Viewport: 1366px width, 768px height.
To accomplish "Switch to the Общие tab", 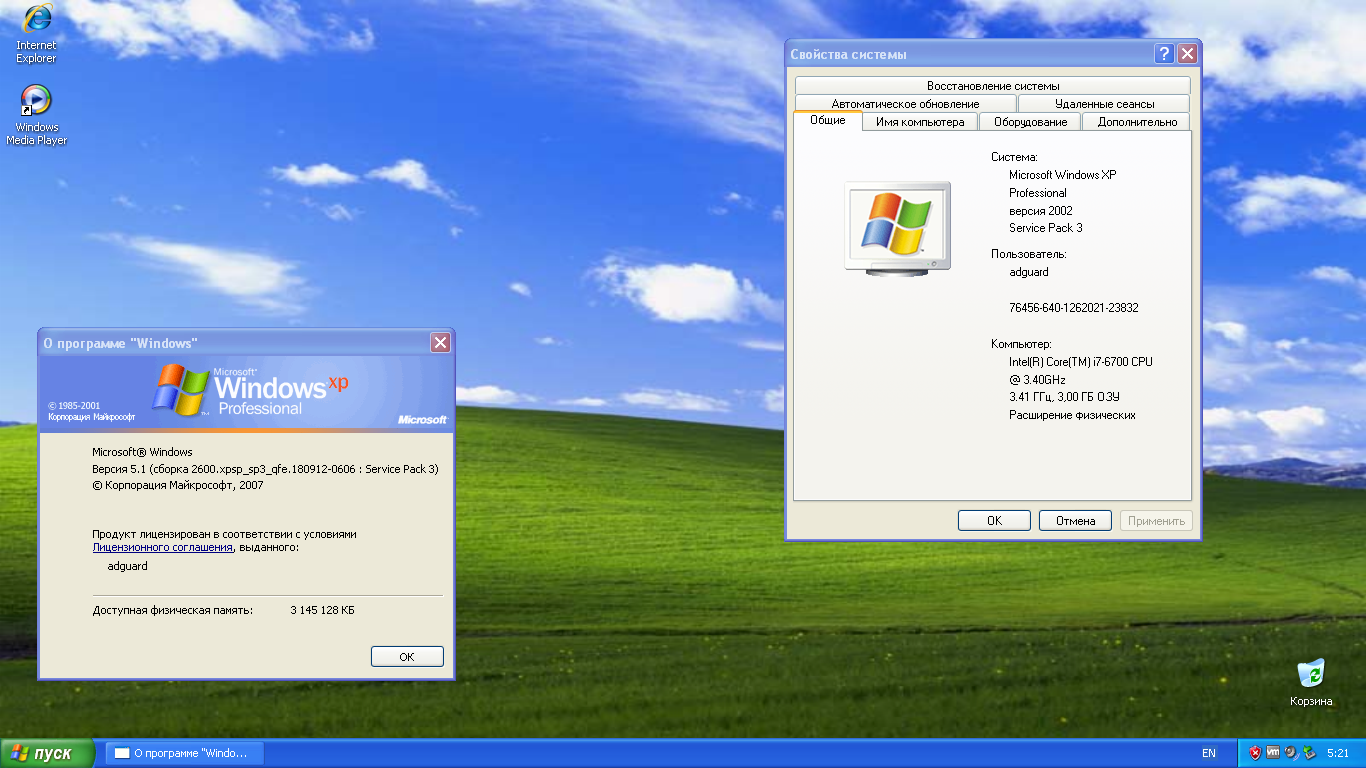I will [828, 120].
